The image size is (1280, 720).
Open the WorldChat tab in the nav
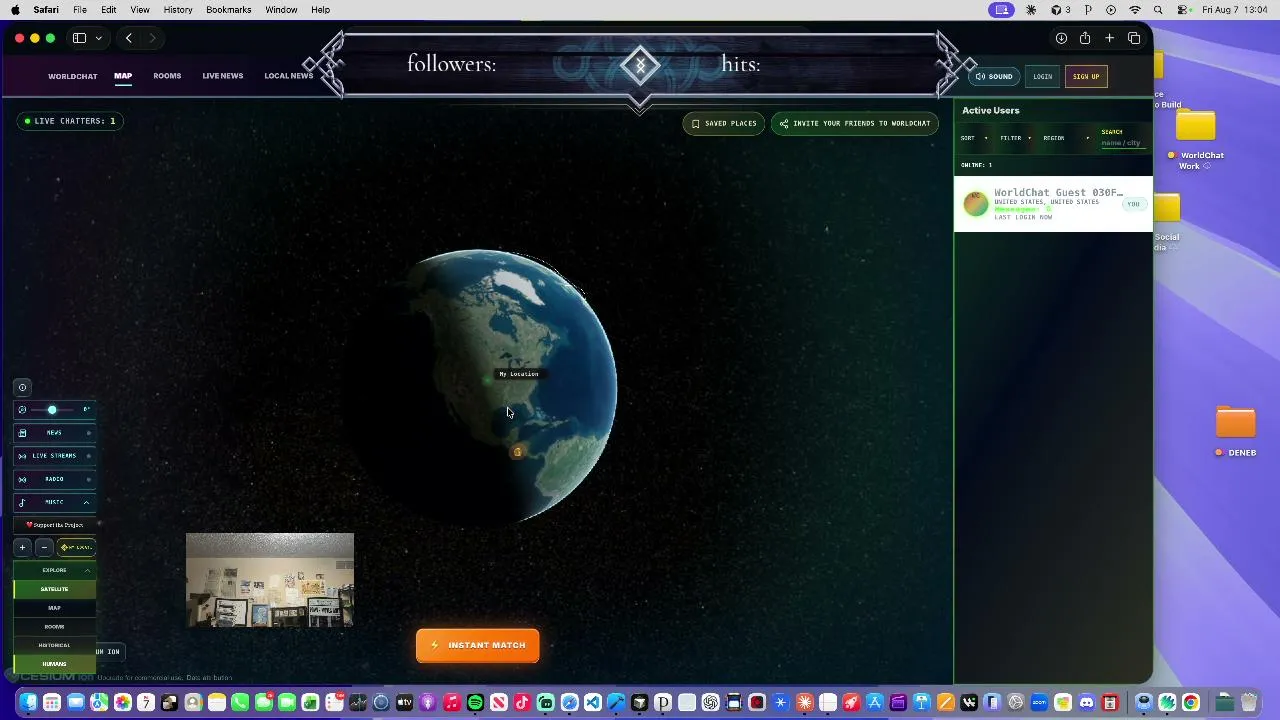(73, 76)
